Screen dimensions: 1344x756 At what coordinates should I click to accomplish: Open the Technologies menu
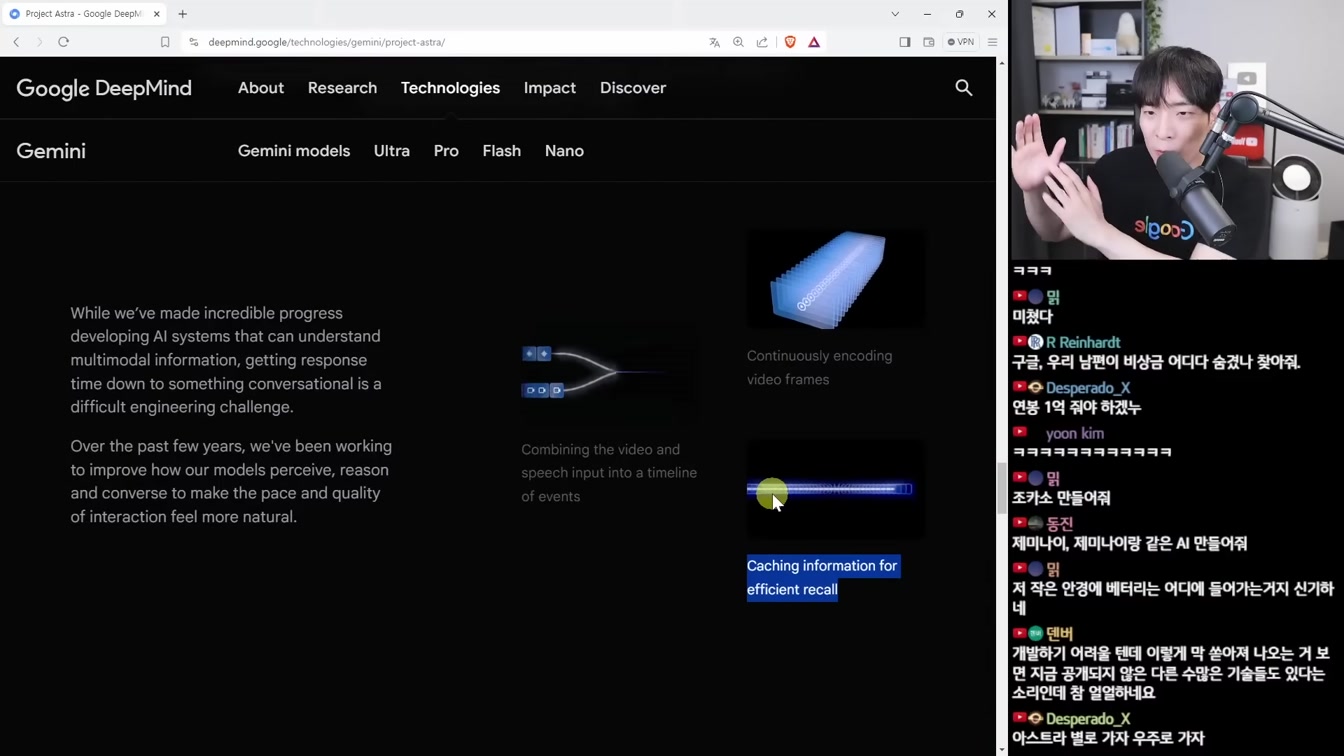pyautogui.click(x=450, y=88)
